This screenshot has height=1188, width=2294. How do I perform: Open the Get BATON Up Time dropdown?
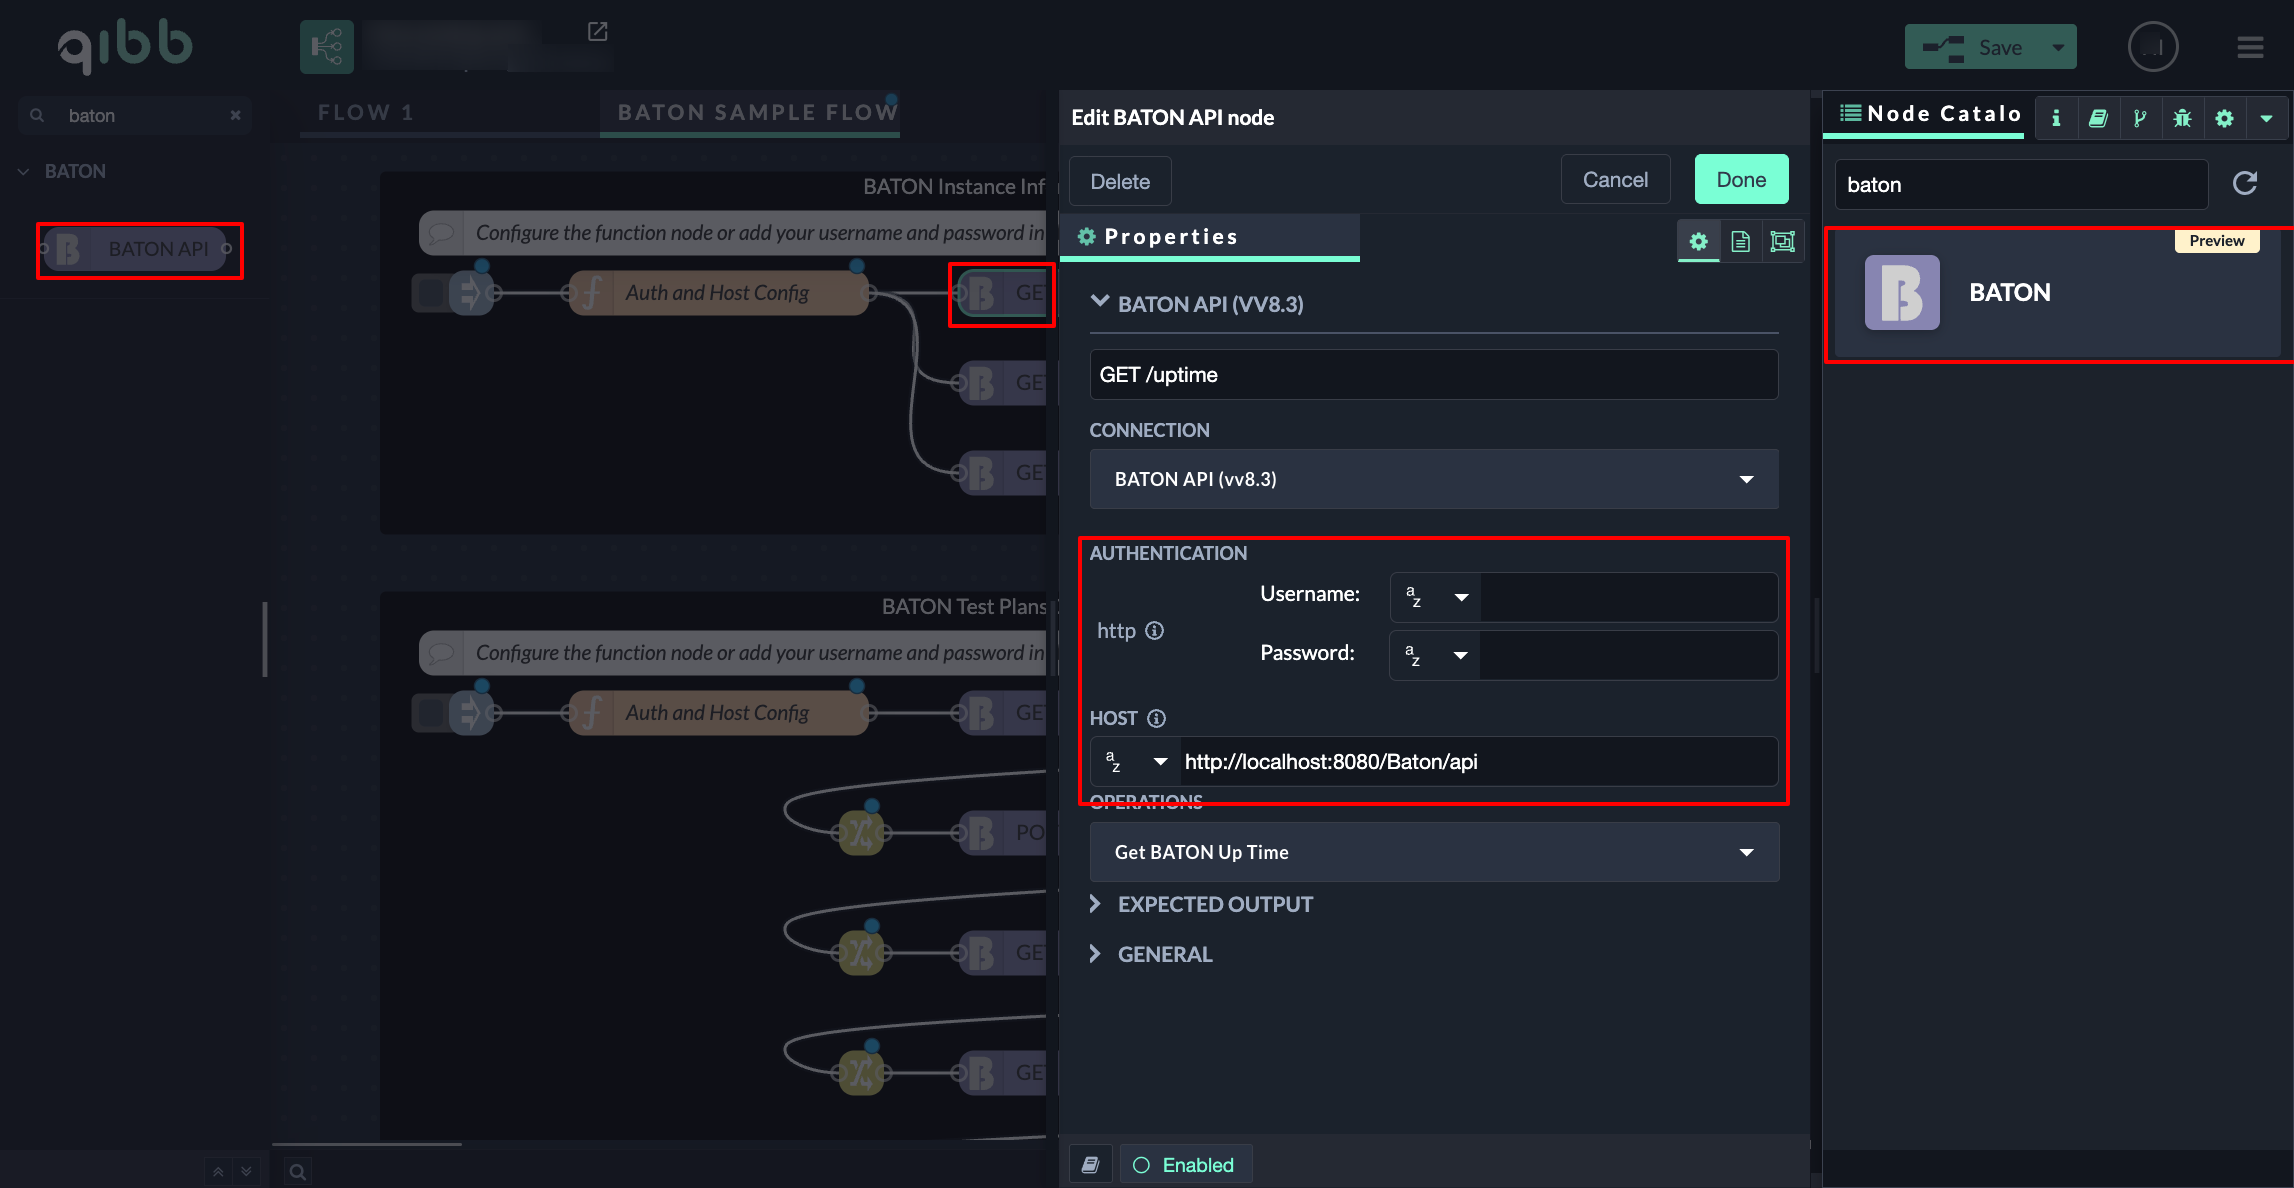[1433, 852]
